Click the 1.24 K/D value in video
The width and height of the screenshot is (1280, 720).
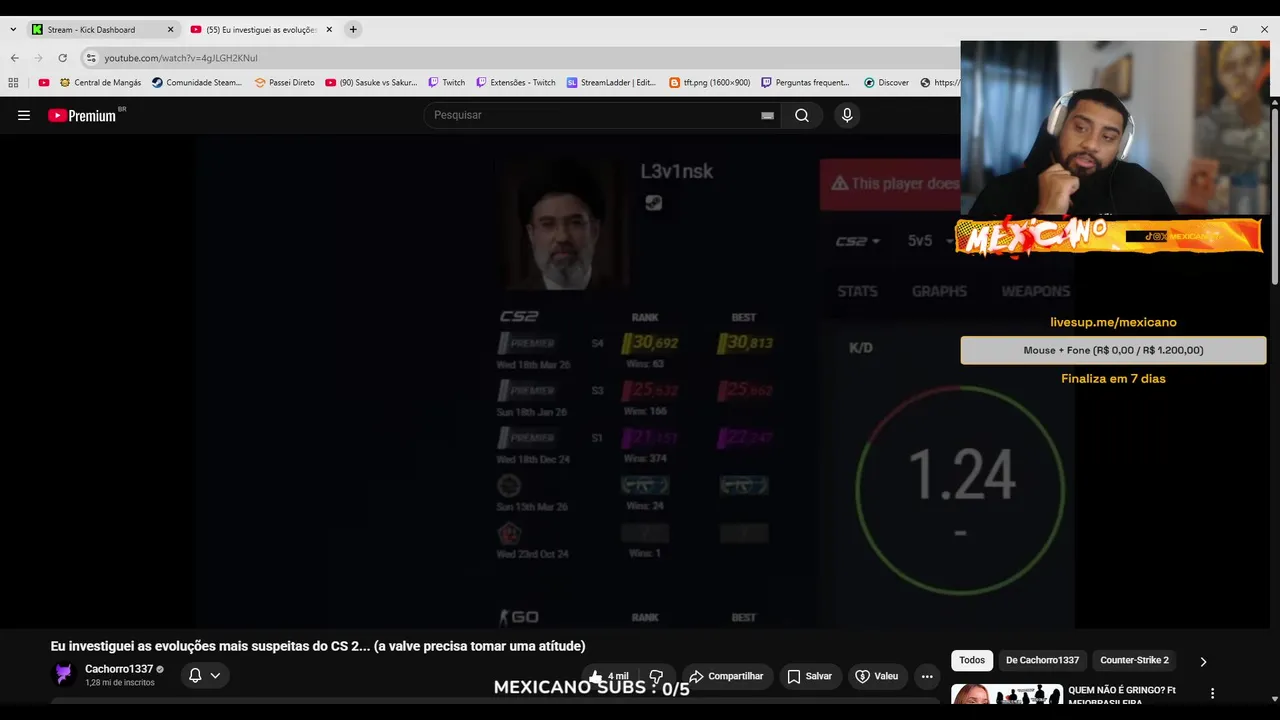(x=961, y=475)
